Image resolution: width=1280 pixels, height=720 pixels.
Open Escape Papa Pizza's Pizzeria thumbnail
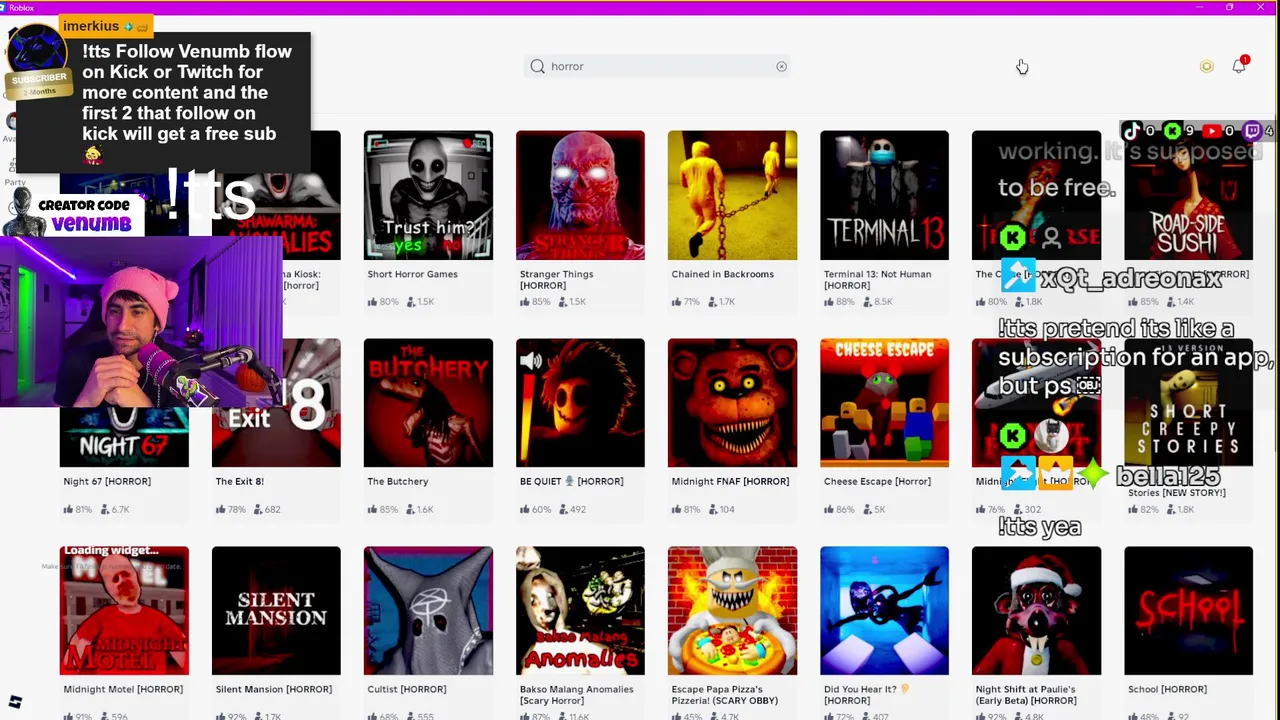tap(732, 611)
